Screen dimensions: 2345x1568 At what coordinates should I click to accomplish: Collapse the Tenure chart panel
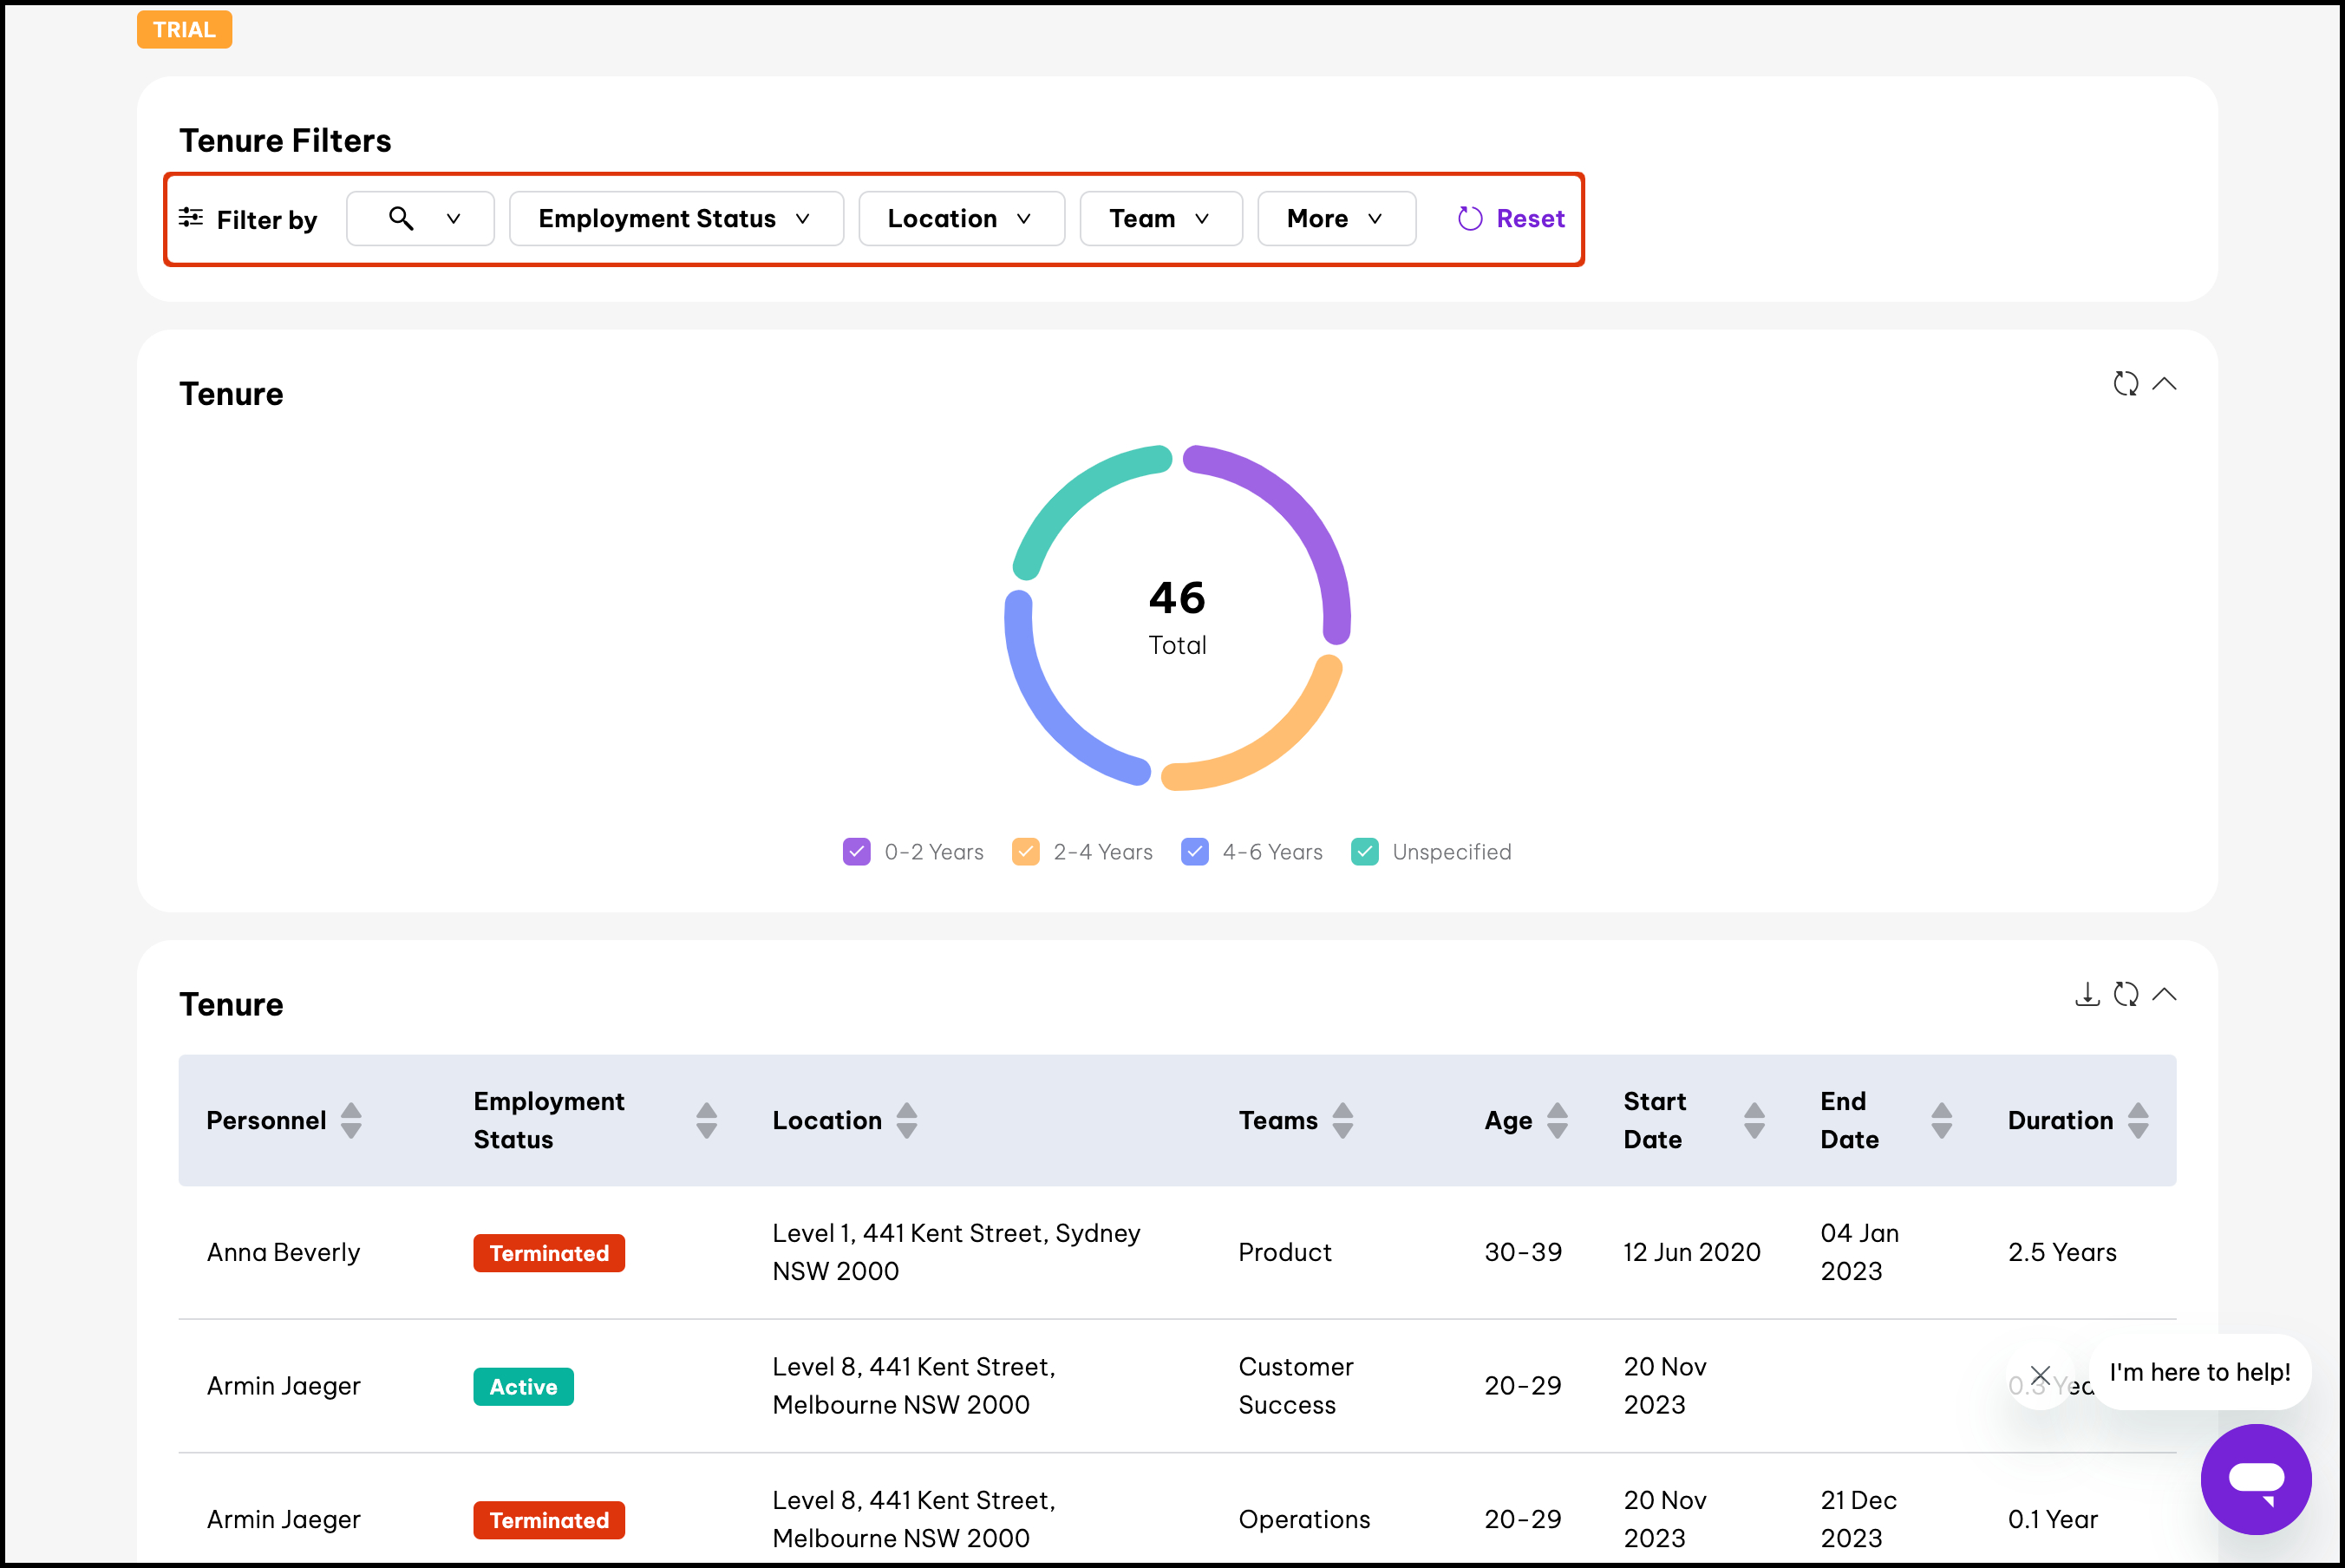point(2164,384)
